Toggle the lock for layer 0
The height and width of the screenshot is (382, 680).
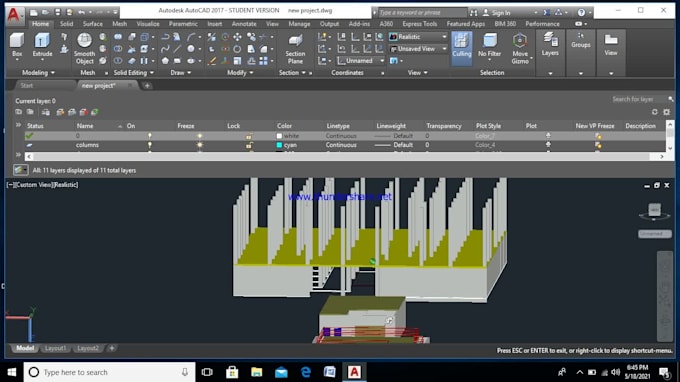point(249,136)
